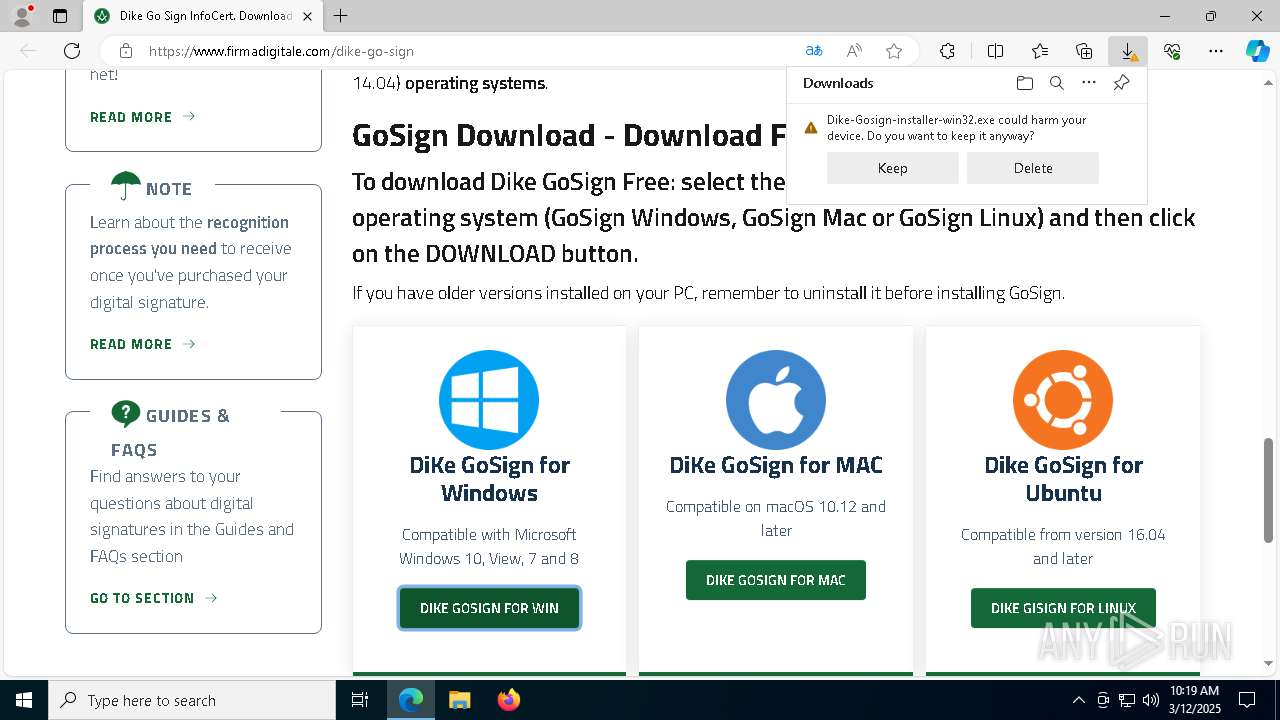View site information via the lock icon
The width and height of the screenshot is (1280, 720).
(126, 51)
